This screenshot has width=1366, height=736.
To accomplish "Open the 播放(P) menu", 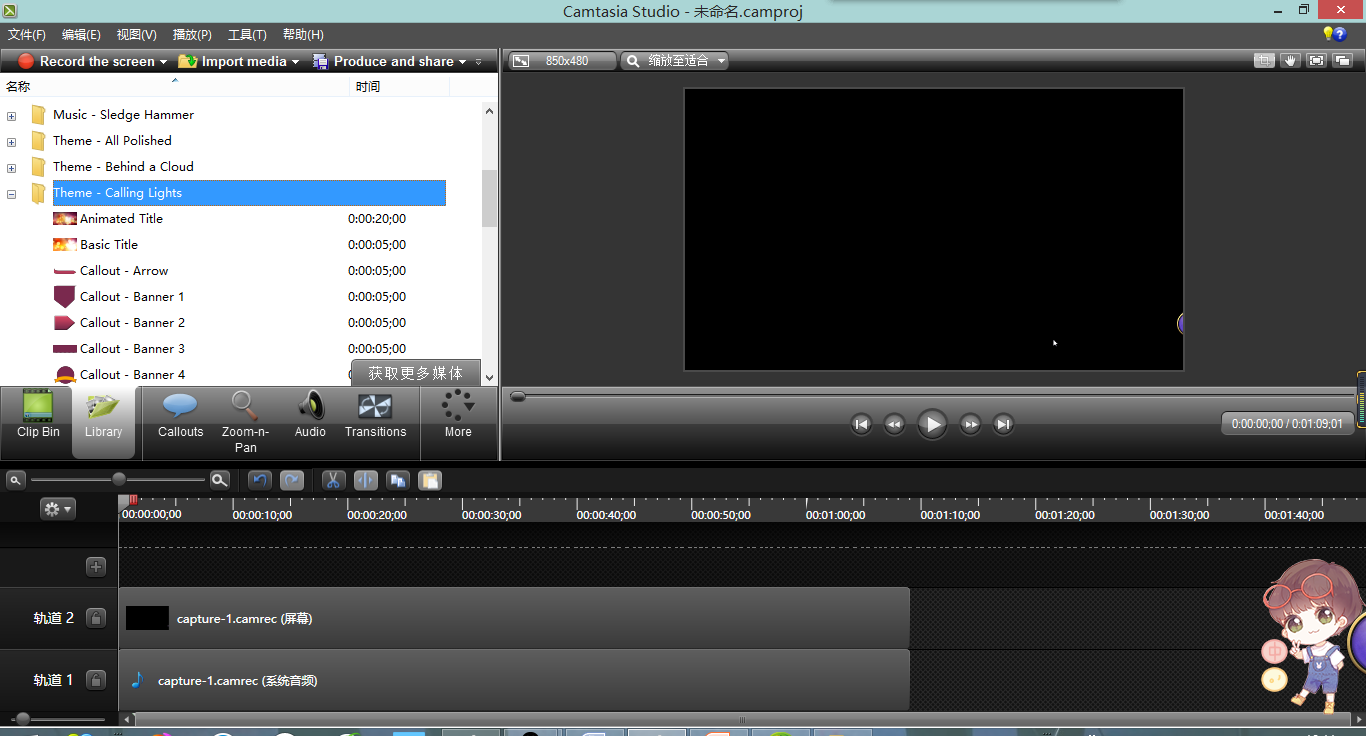I will [x=192, y=35].
